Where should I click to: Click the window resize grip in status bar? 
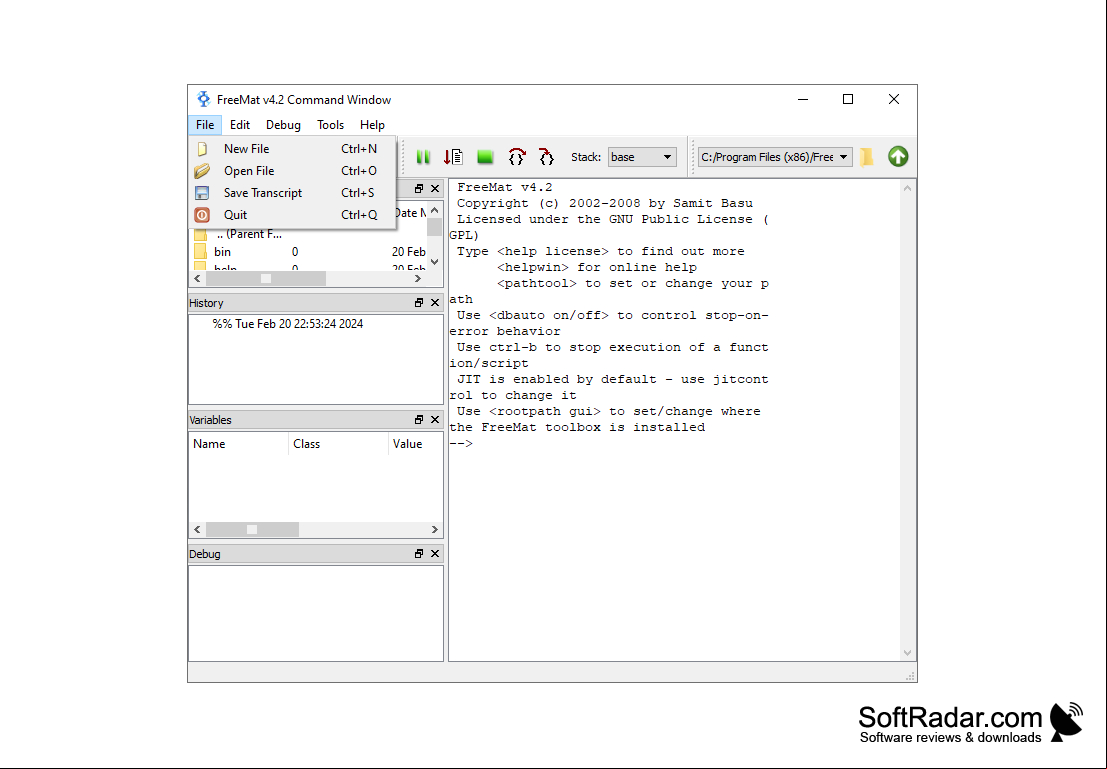tap(910, 676)
